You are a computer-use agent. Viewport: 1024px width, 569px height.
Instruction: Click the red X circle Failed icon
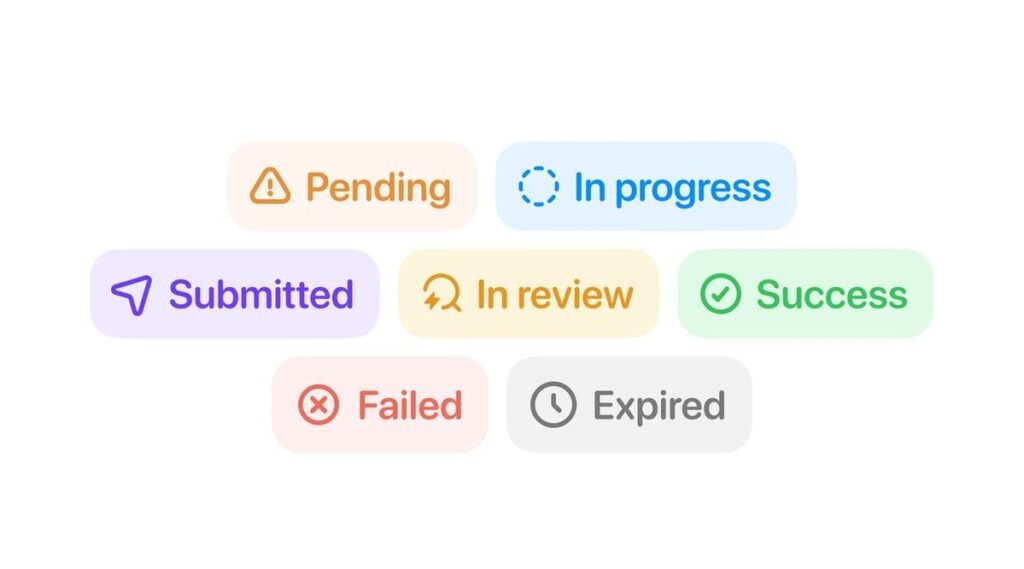click(319, 405)
